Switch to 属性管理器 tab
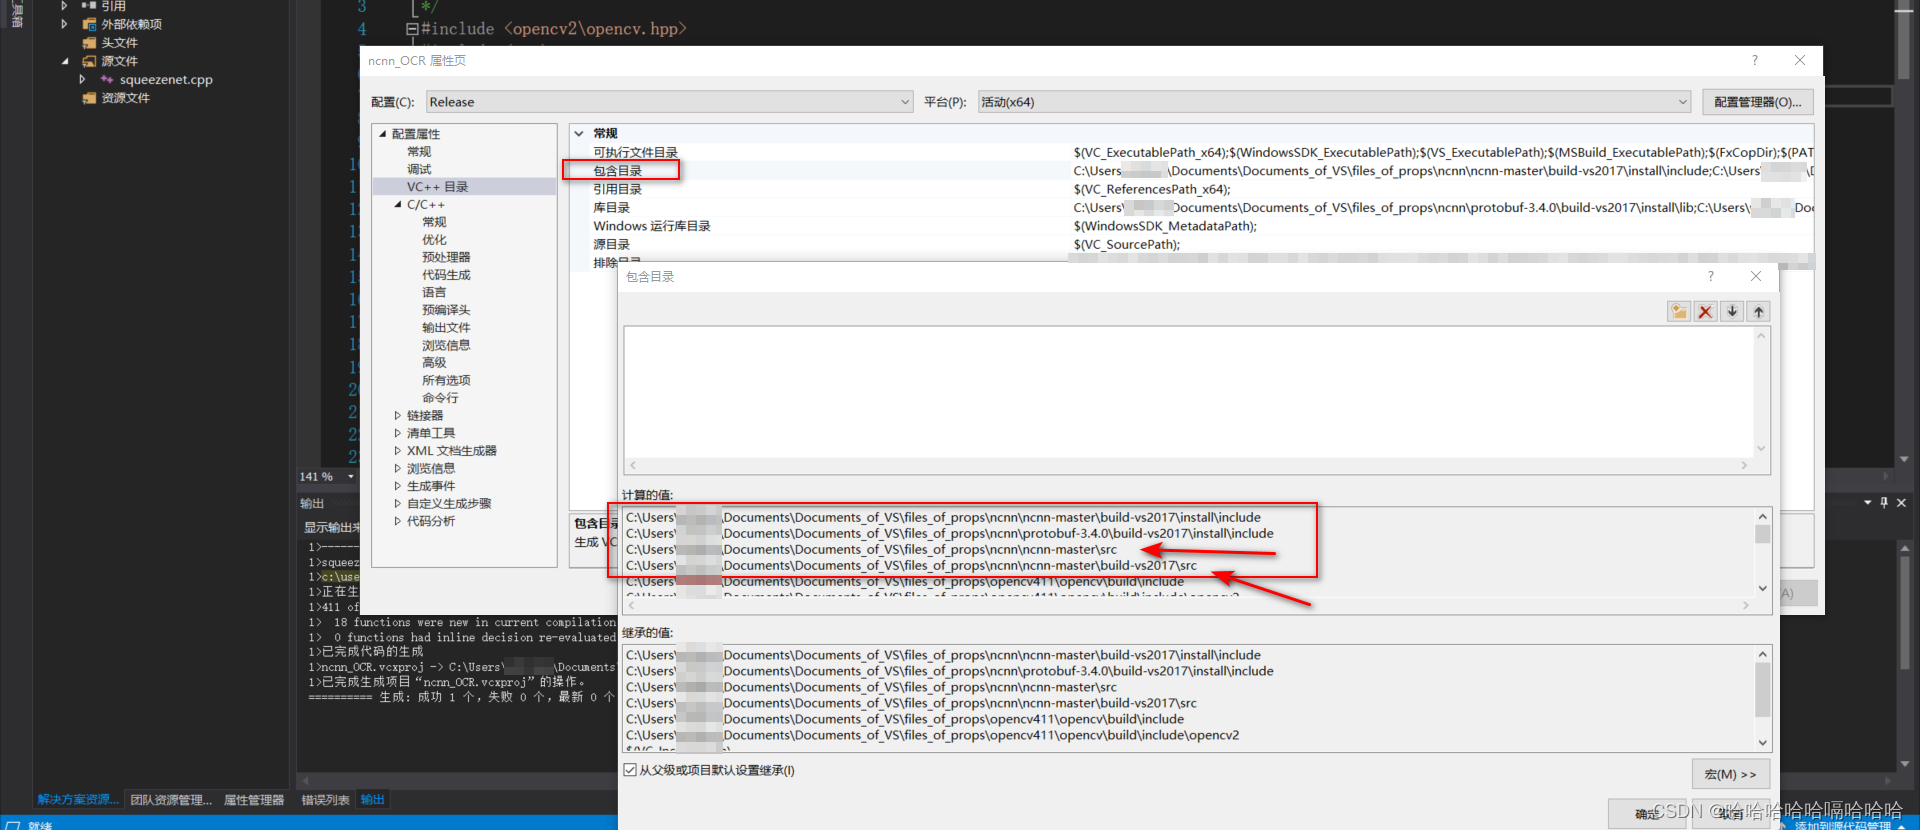 click(254, 799)
